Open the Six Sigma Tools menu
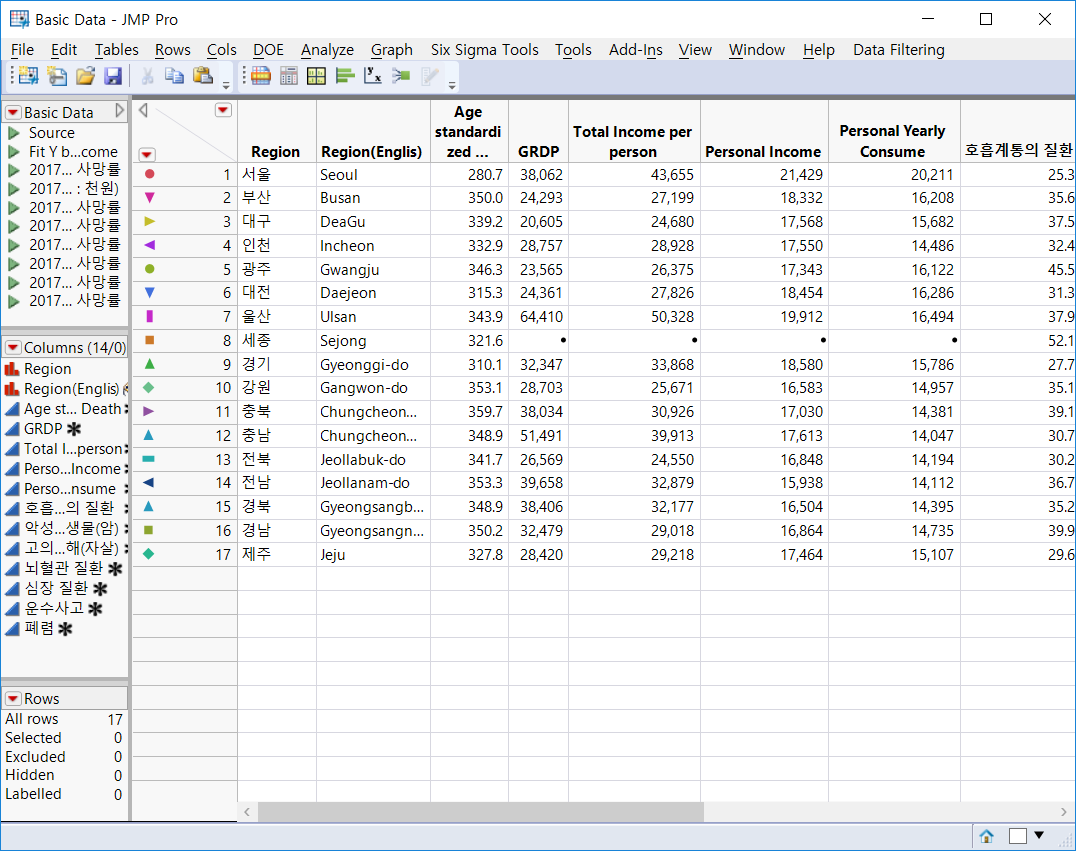The image size is (1076, 851). click(484, 50)
